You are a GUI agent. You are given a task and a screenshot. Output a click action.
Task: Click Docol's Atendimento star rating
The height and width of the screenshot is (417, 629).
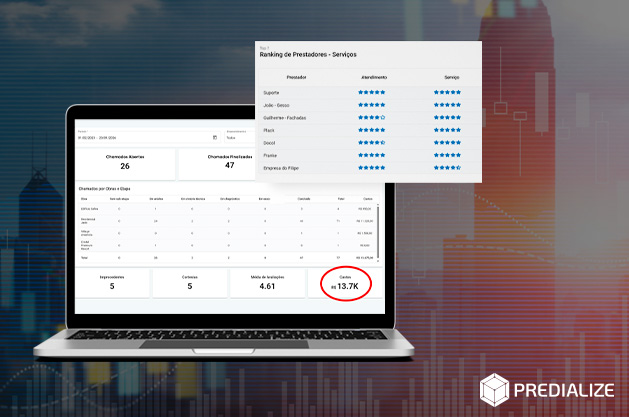371,143
